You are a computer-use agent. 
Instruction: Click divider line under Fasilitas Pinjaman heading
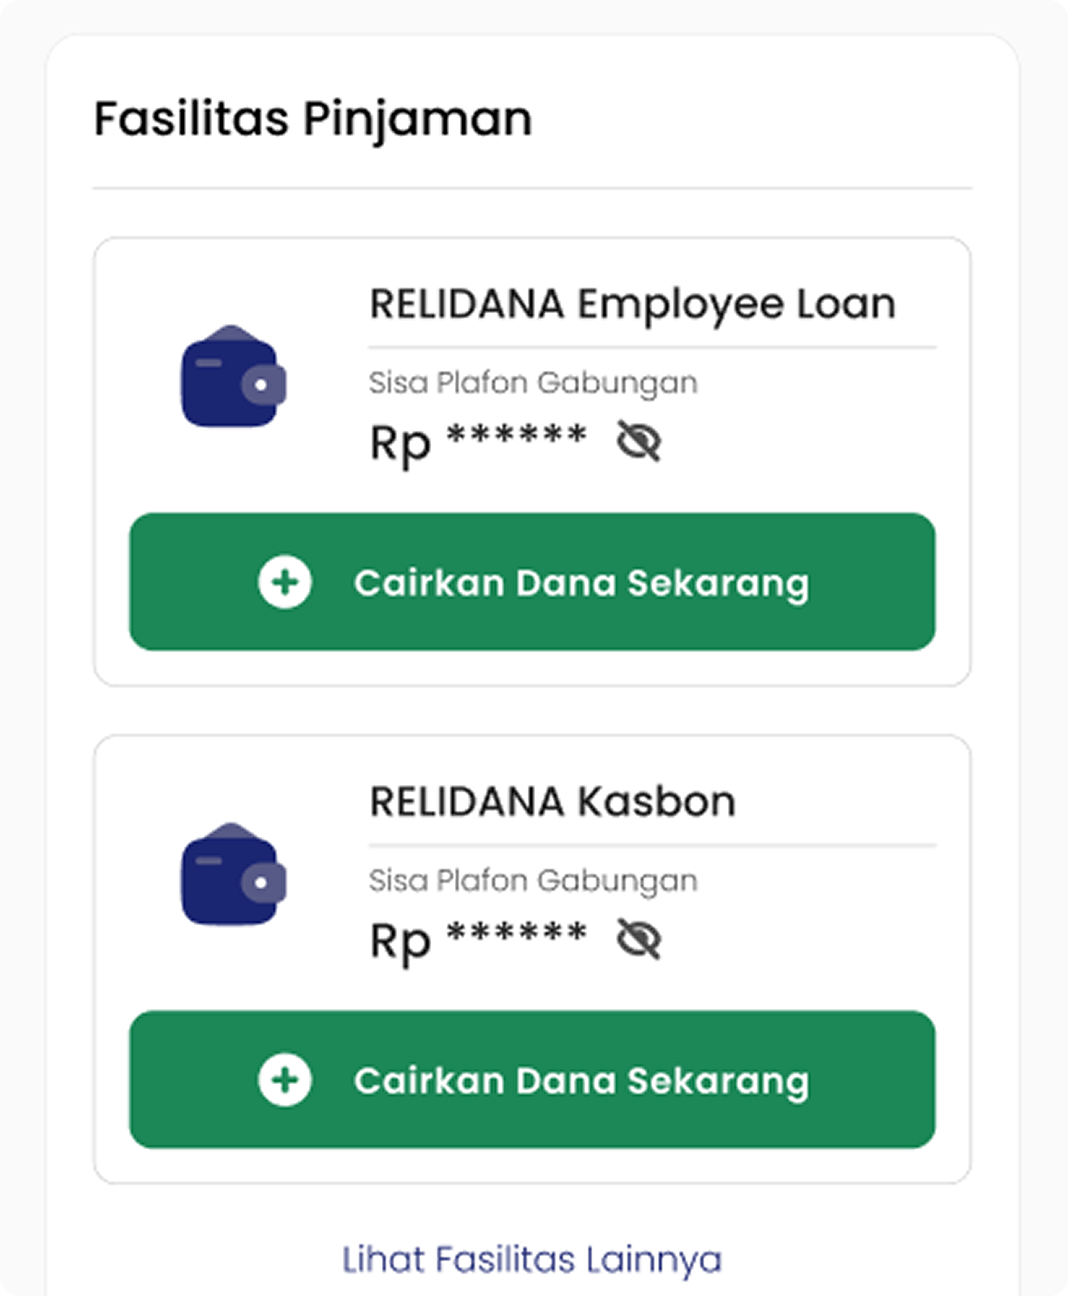click(532, 188)
